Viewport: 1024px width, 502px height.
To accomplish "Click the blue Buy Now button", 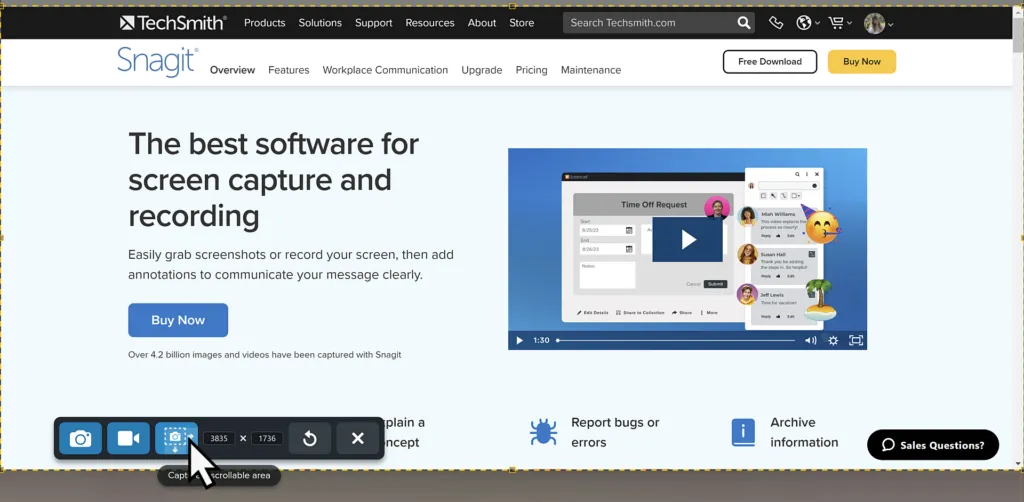I will 178,320.
